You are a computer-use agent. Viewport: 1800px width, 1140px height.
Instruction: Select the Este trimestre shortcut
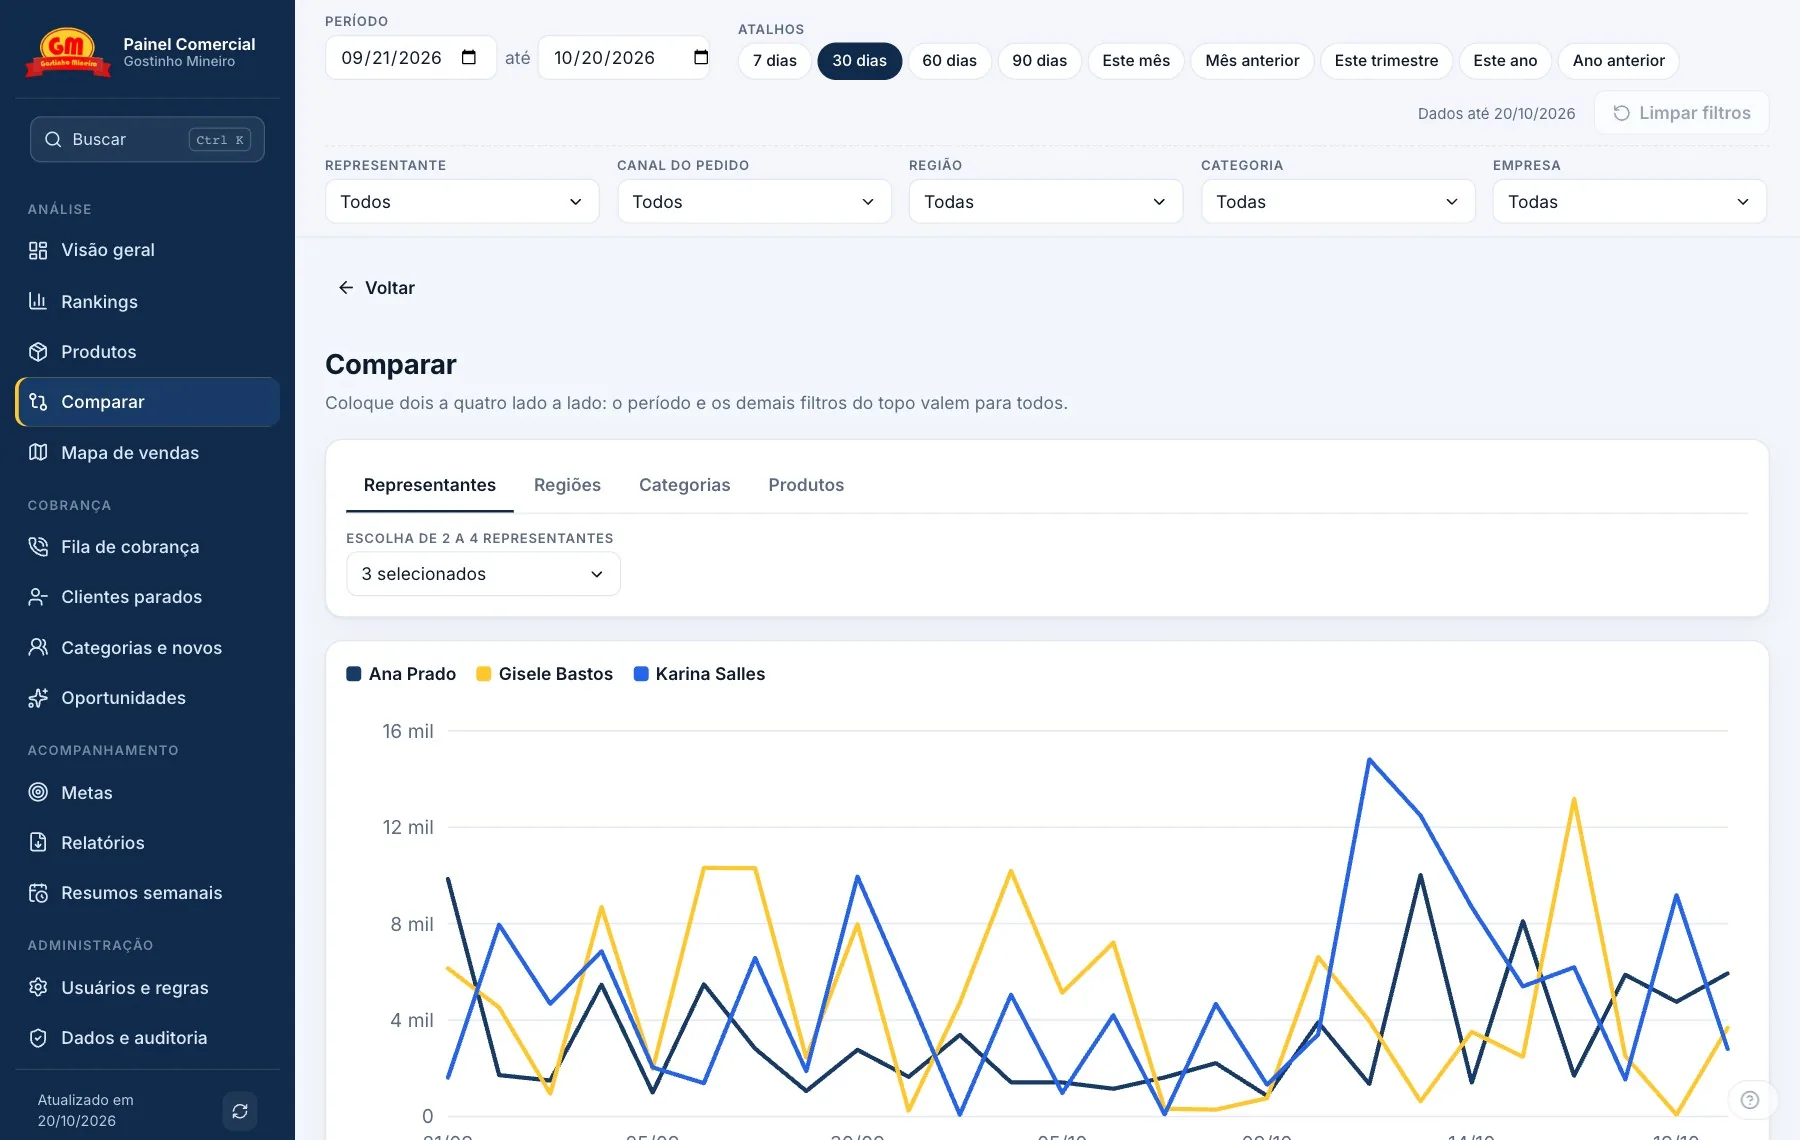click(1386, 61)
